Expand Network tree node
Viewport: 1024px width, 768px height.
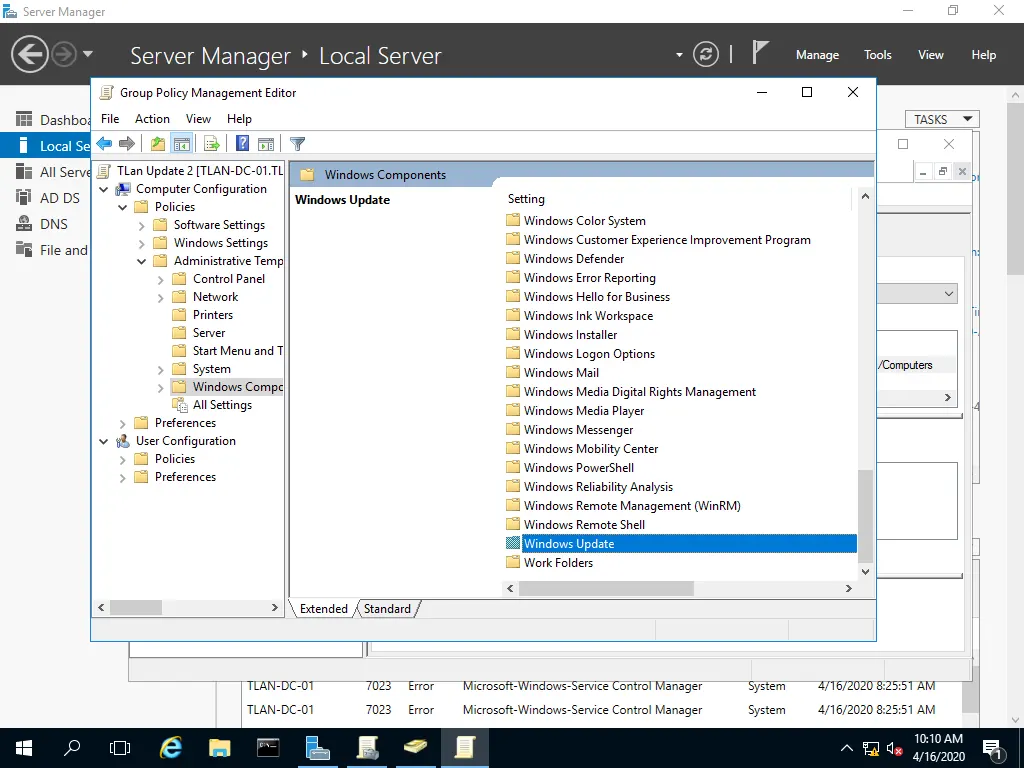pyautogui.click(x=161, y=297)
